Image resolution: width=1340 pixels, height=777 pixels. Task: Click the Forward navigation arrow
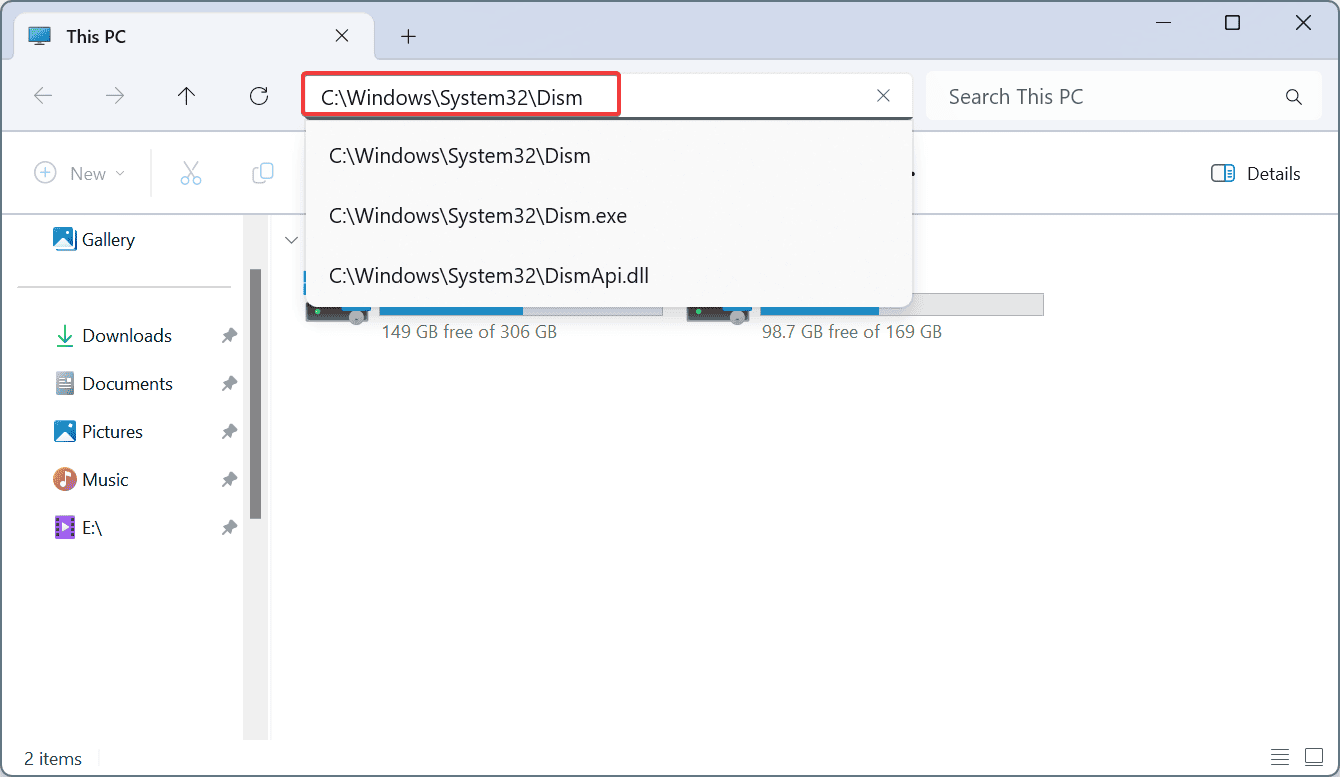coord(115,96)
